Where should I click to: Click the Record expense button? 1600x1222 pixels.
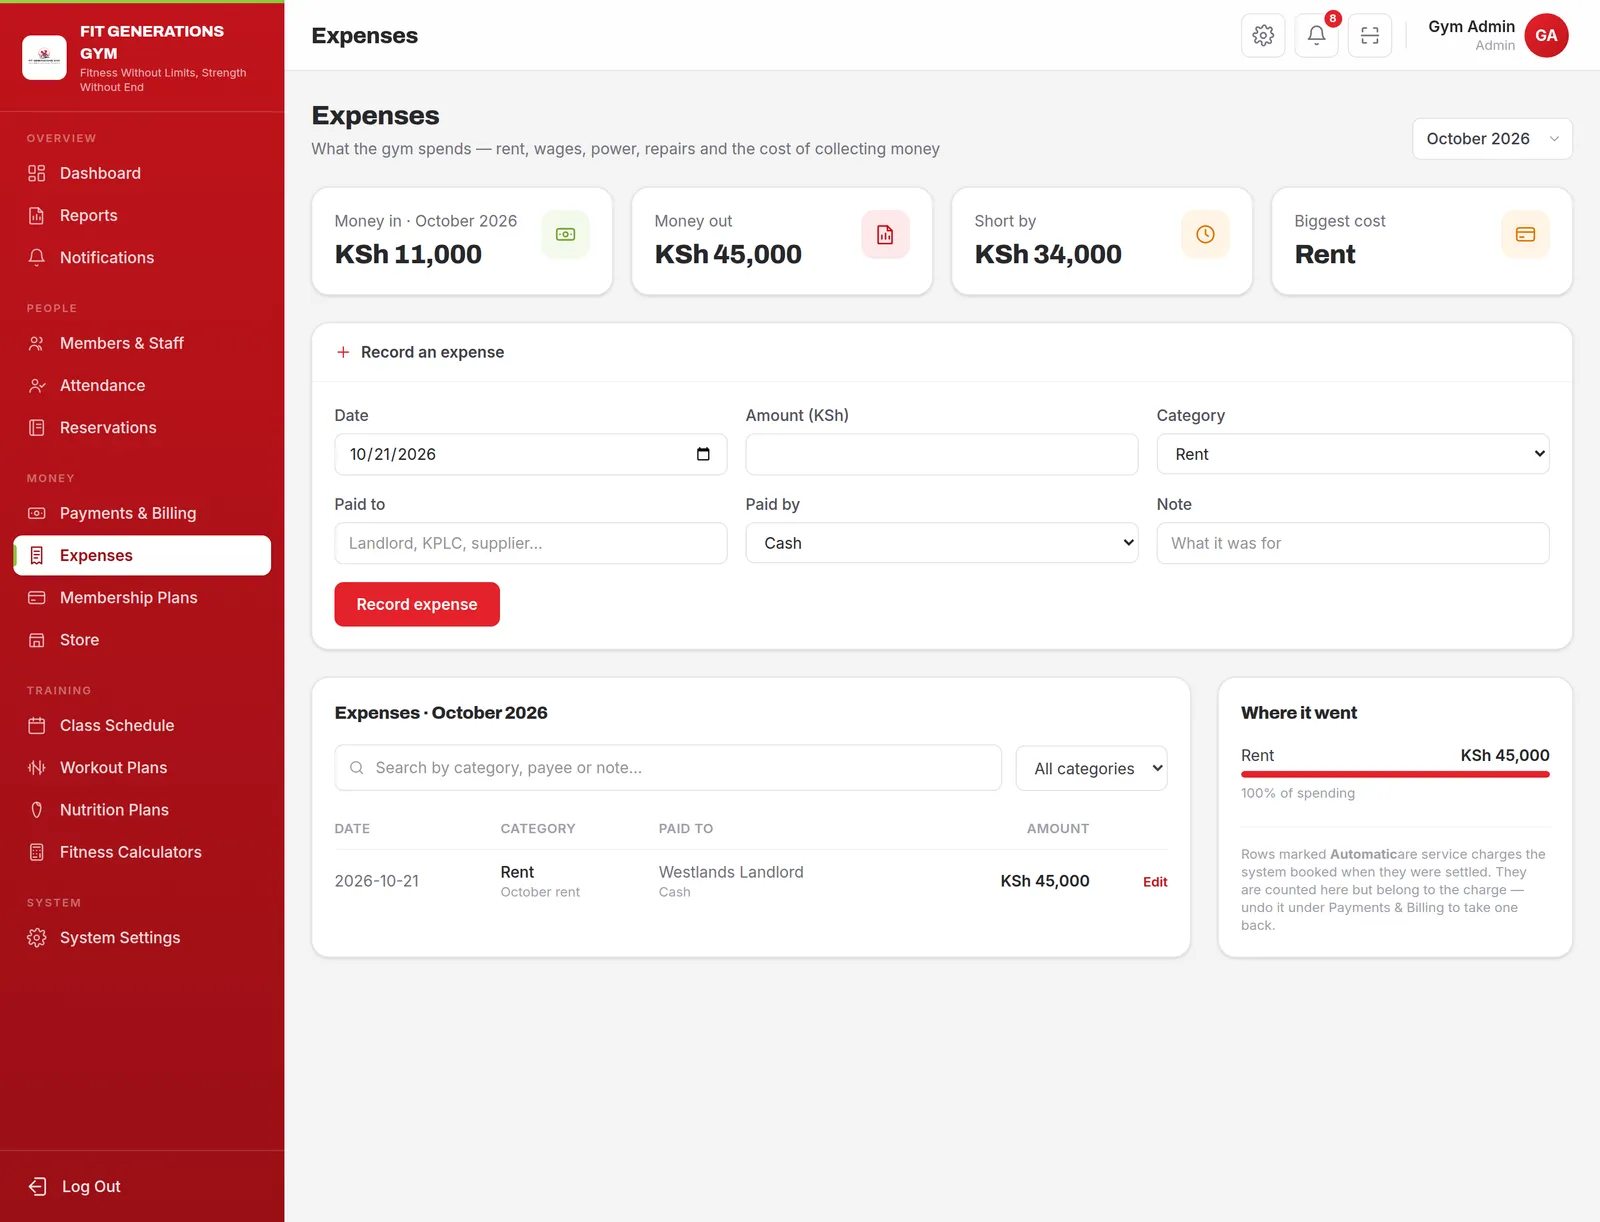[x=417, y=604]
